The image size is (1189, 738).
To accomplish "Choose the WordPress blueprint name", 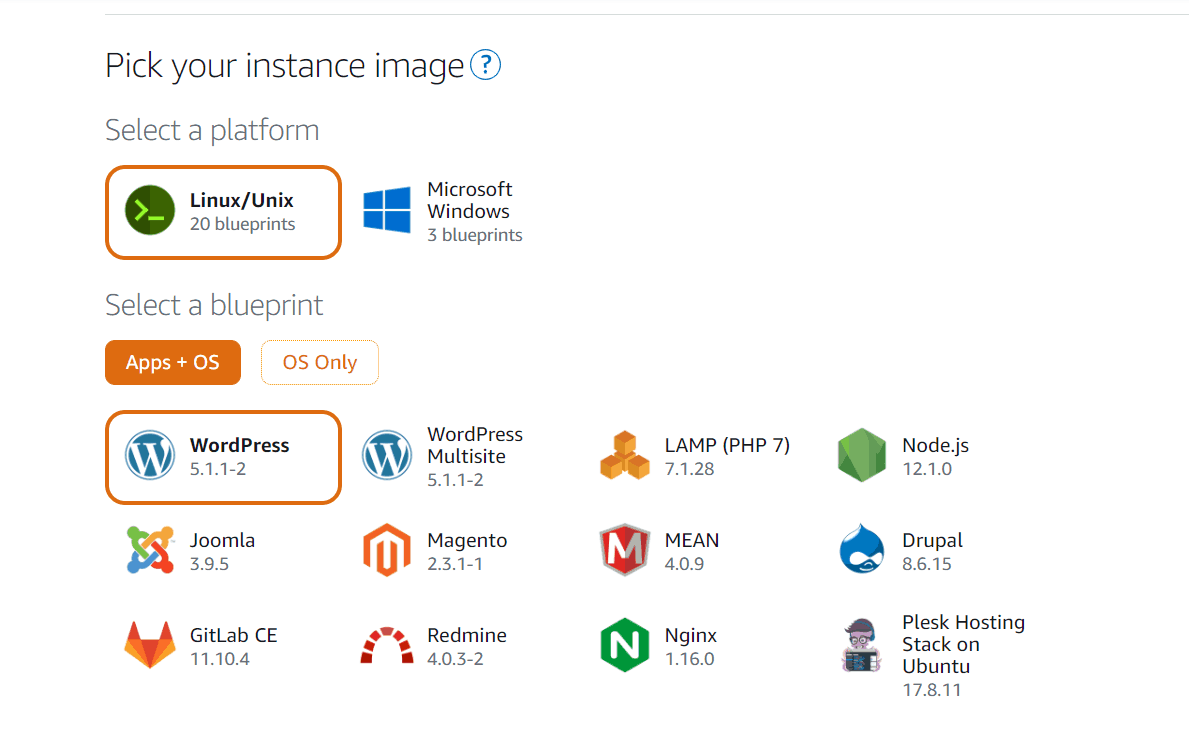I will [x=240, y=445].
